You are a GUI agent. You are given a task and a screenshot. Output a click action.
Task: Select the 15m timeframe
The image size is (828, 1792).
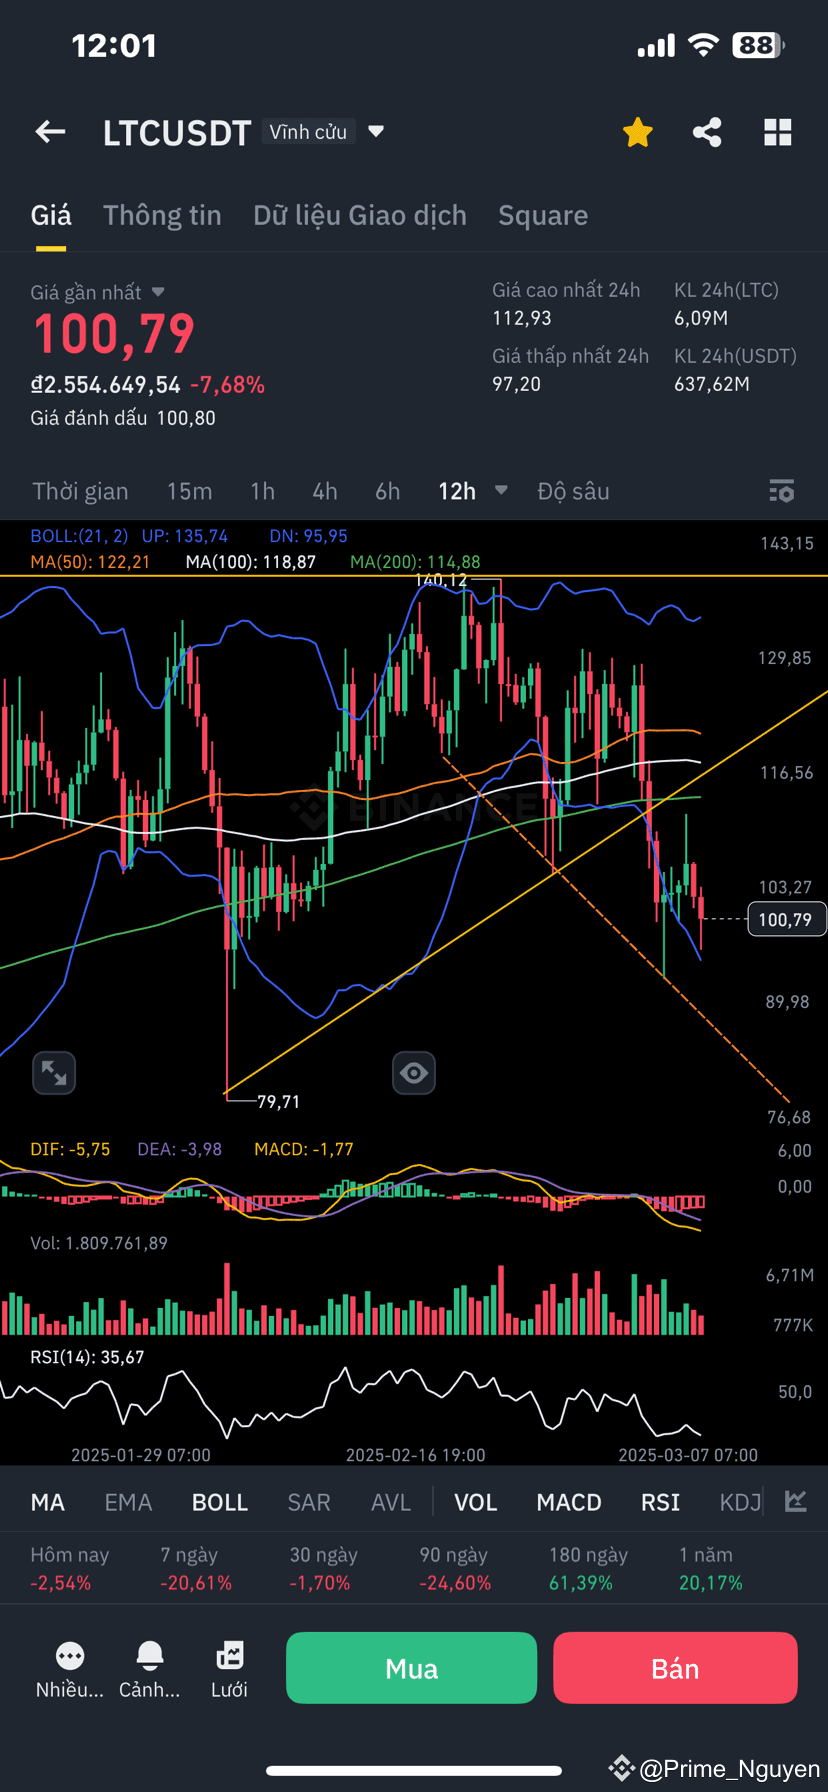(x=189, y=491)
